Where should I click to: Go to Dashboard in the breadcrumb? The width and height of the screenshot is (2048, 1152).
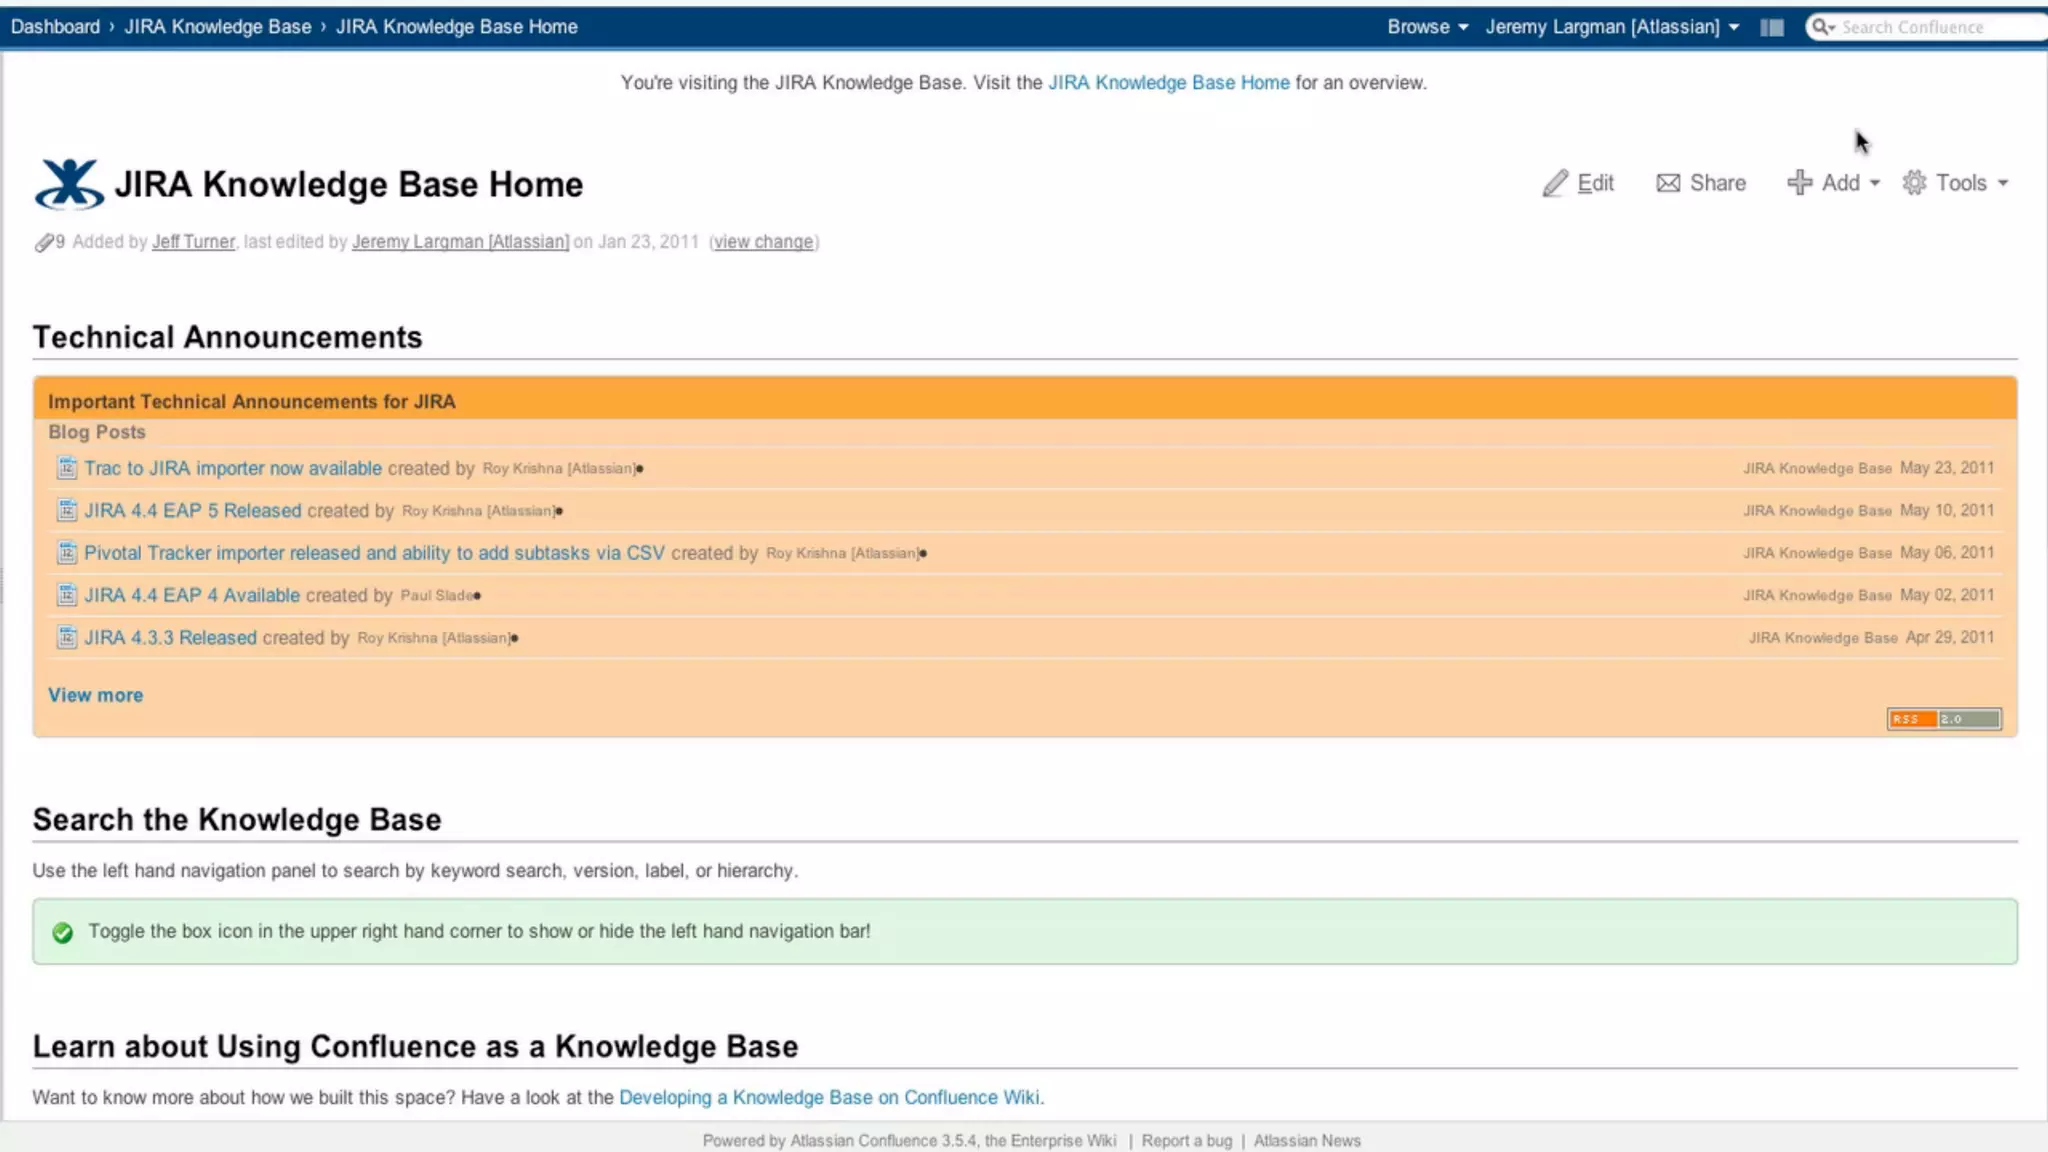[55, 27]
